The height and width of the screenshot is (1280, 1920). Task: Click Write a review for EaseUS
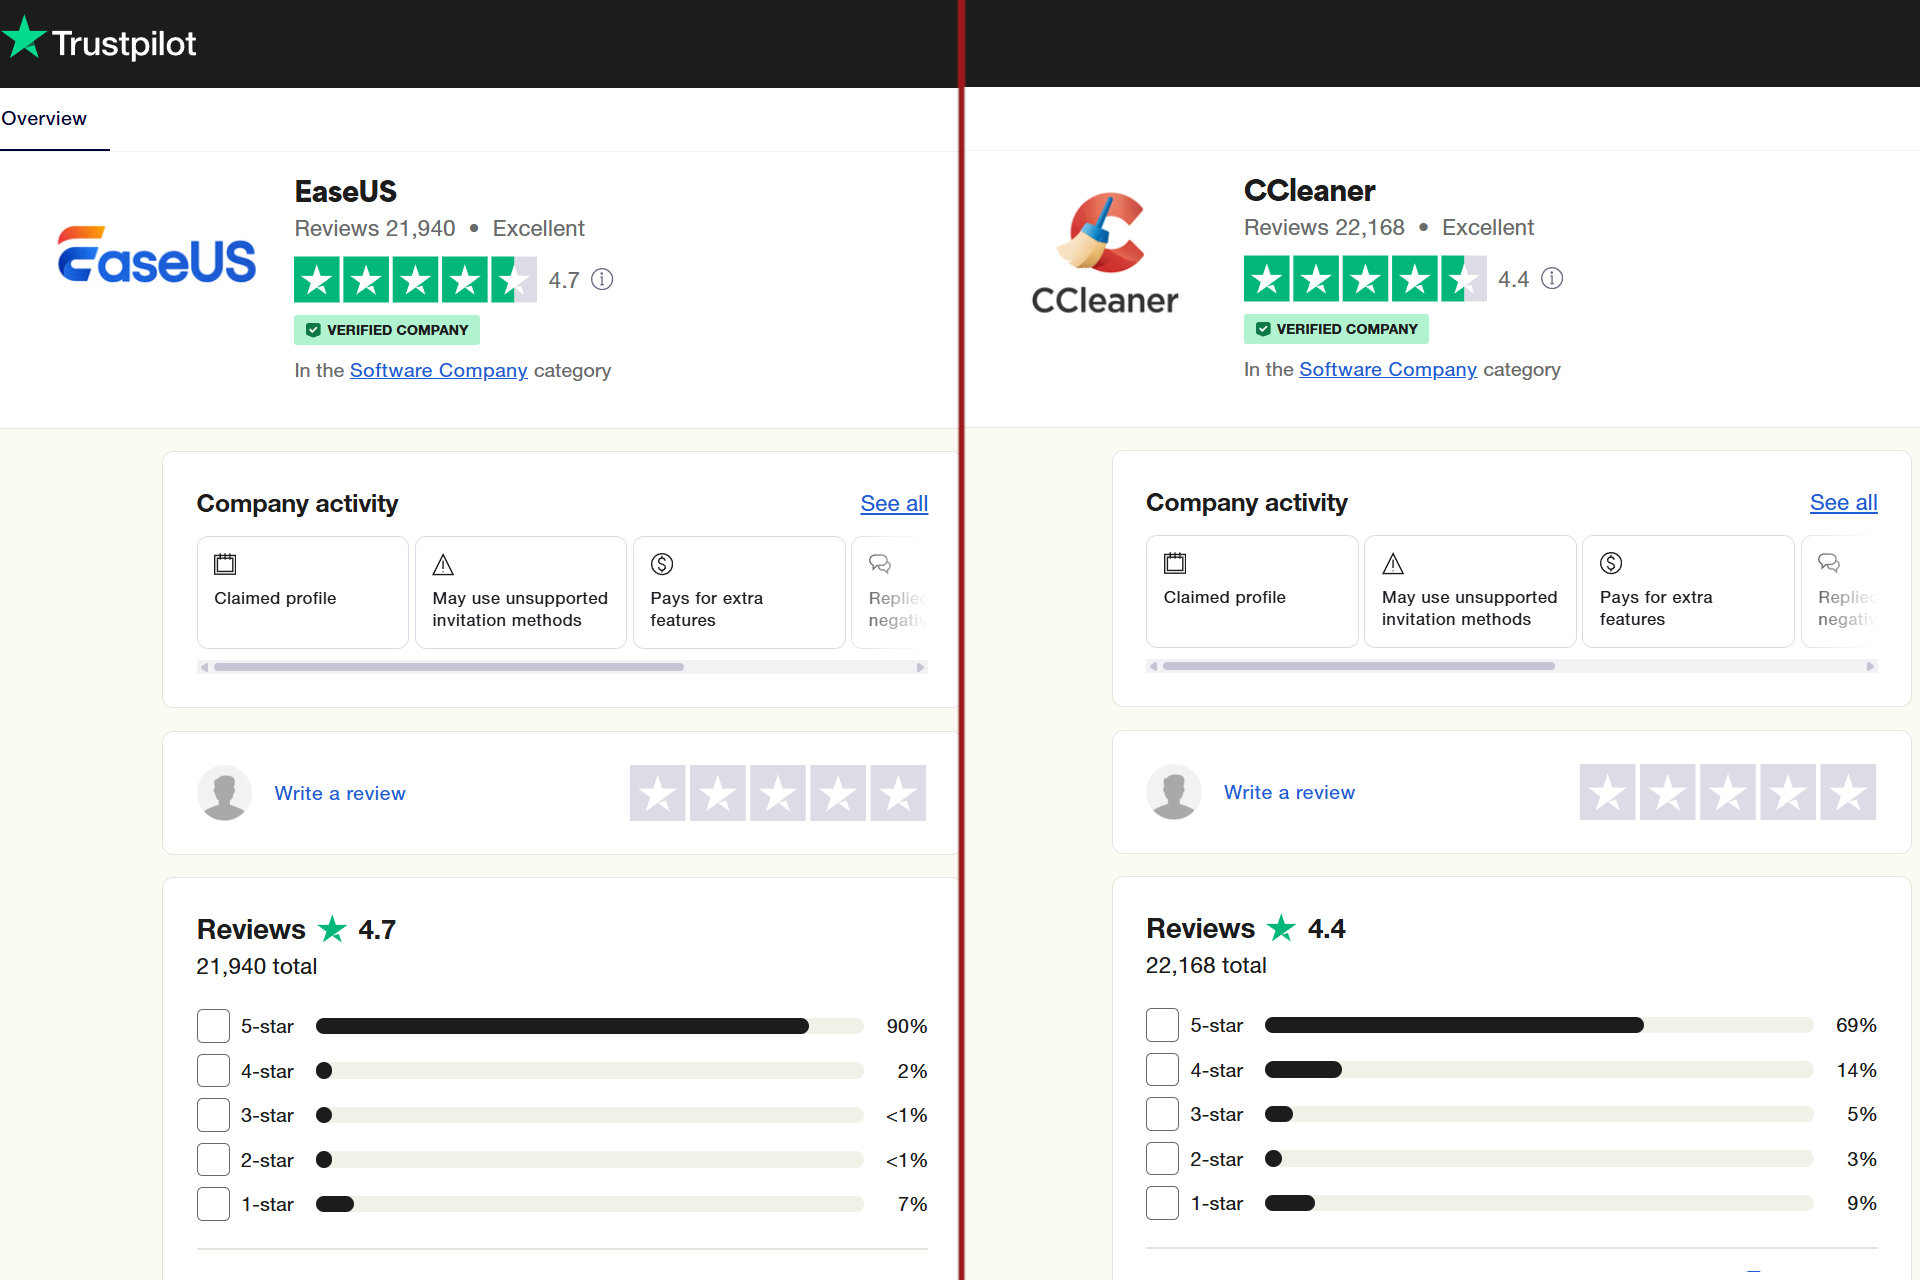pos(337,793)
